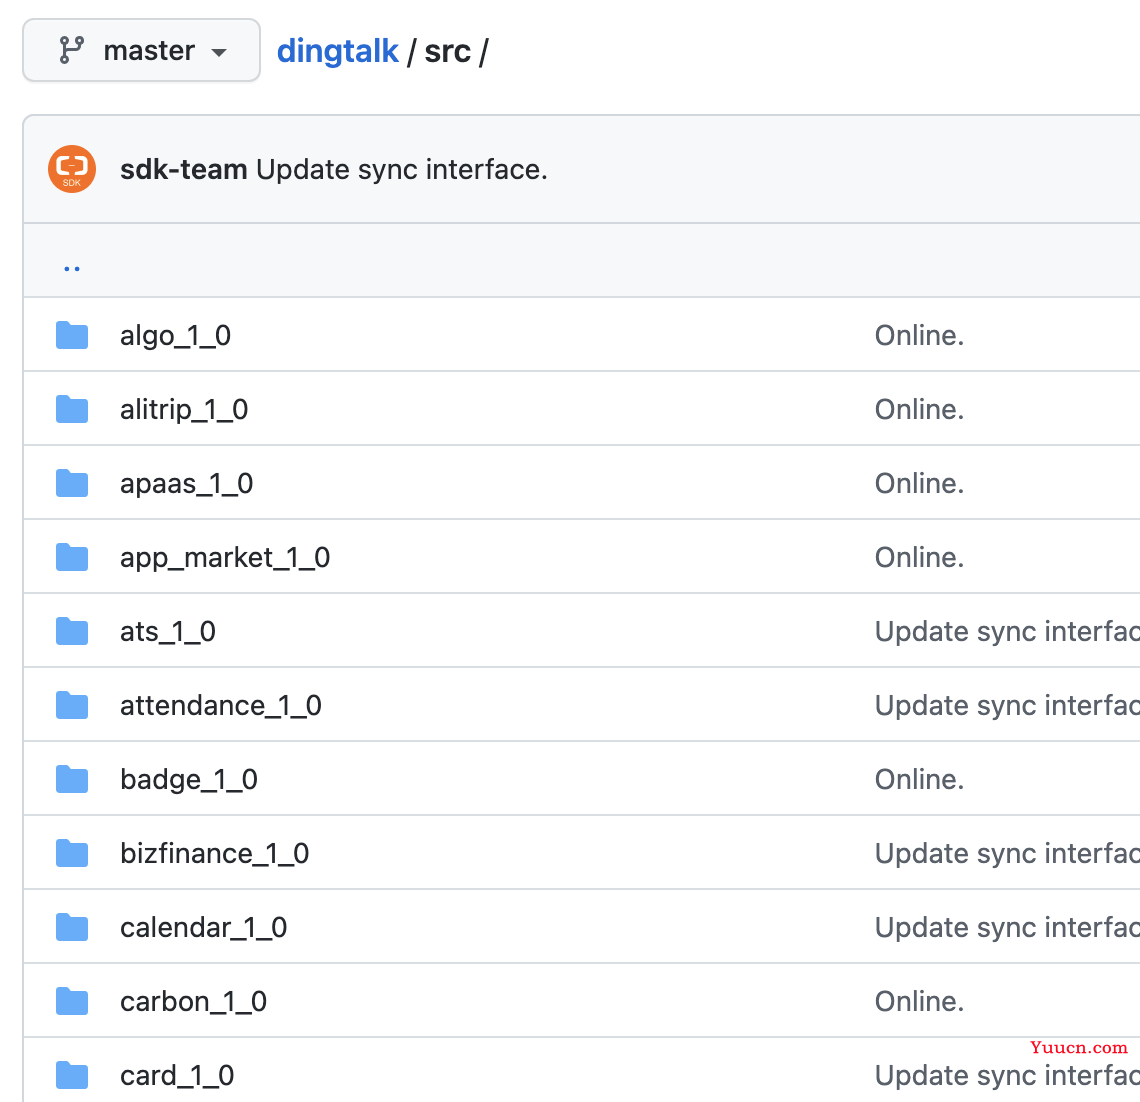Click the algo_1_0 folder icon
The width and height of the screenshot is (1140, 1102).
coord(72,335)
